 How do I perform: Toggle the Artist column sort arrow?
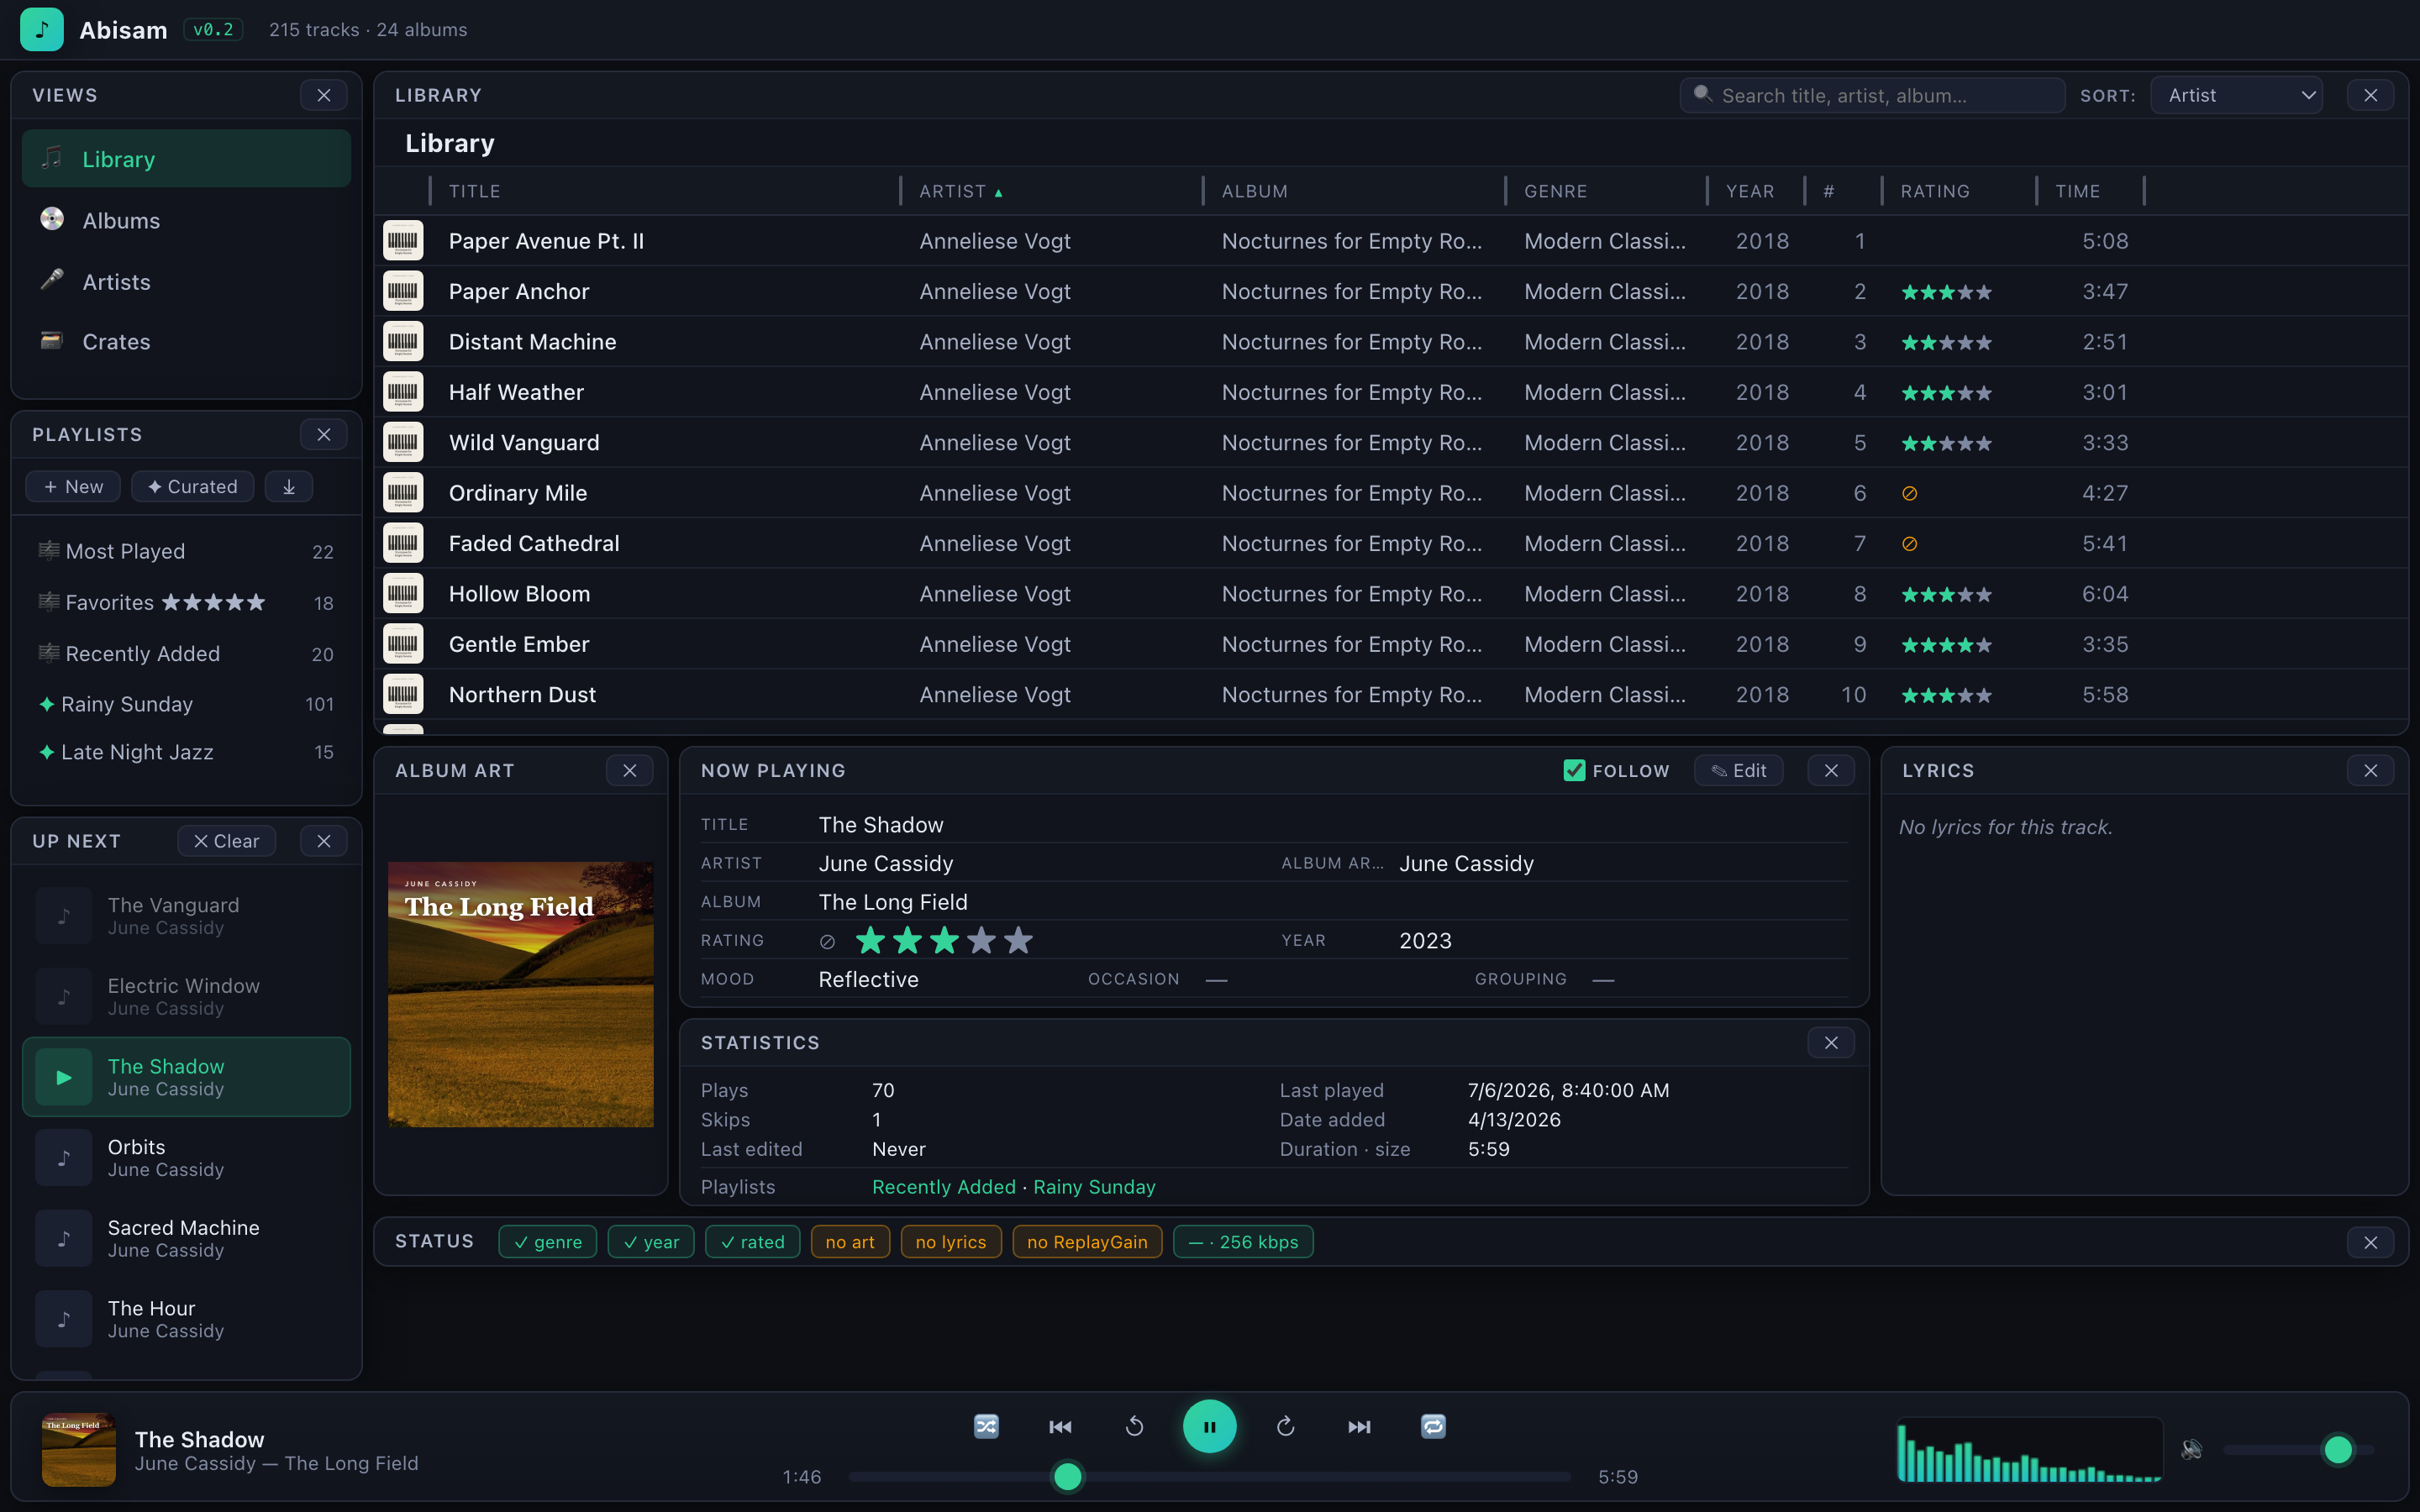(998, 192)
